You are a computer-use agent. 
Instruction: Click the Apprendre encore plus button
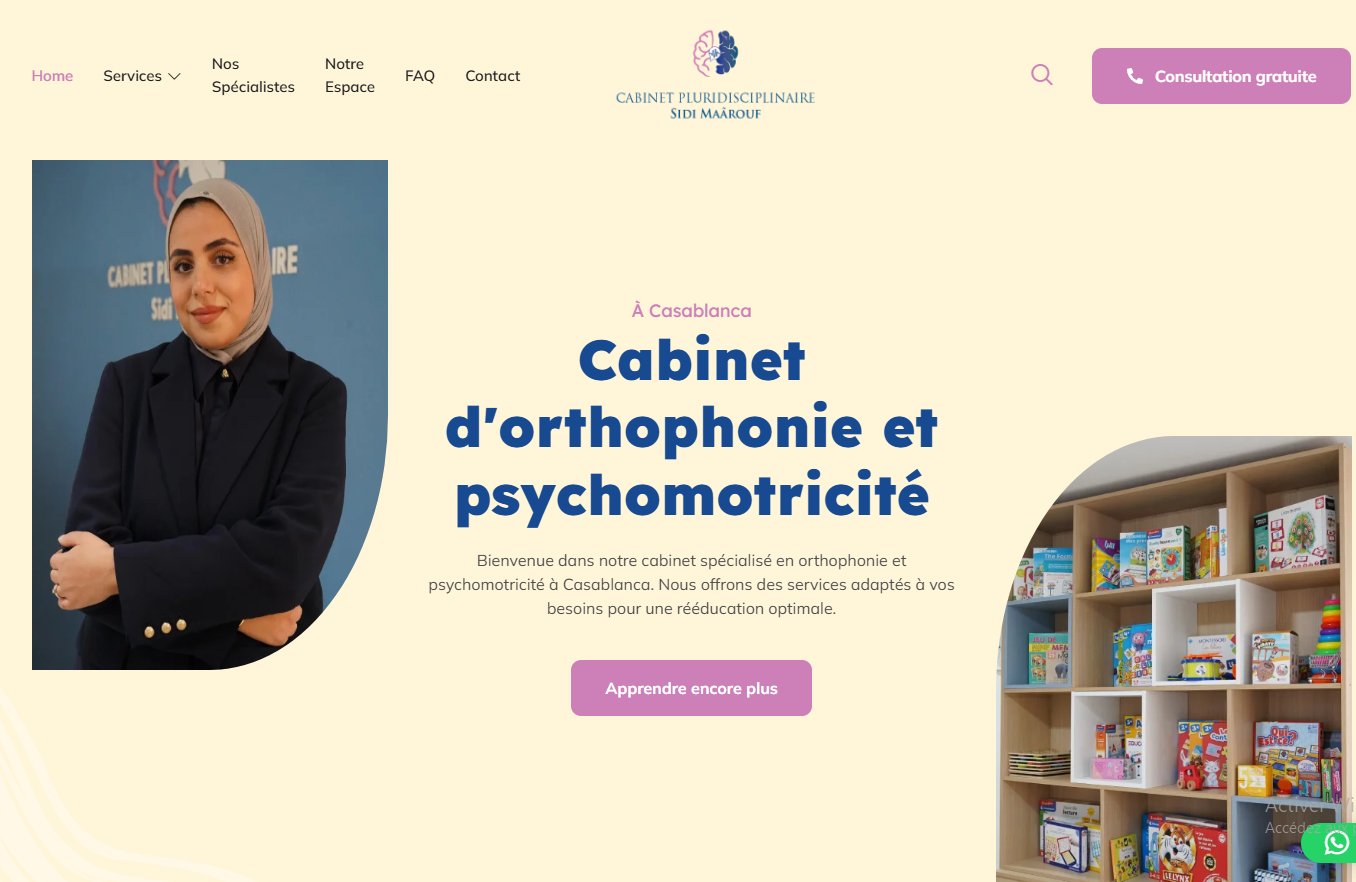pyautogui.click(x=691, y=688)
